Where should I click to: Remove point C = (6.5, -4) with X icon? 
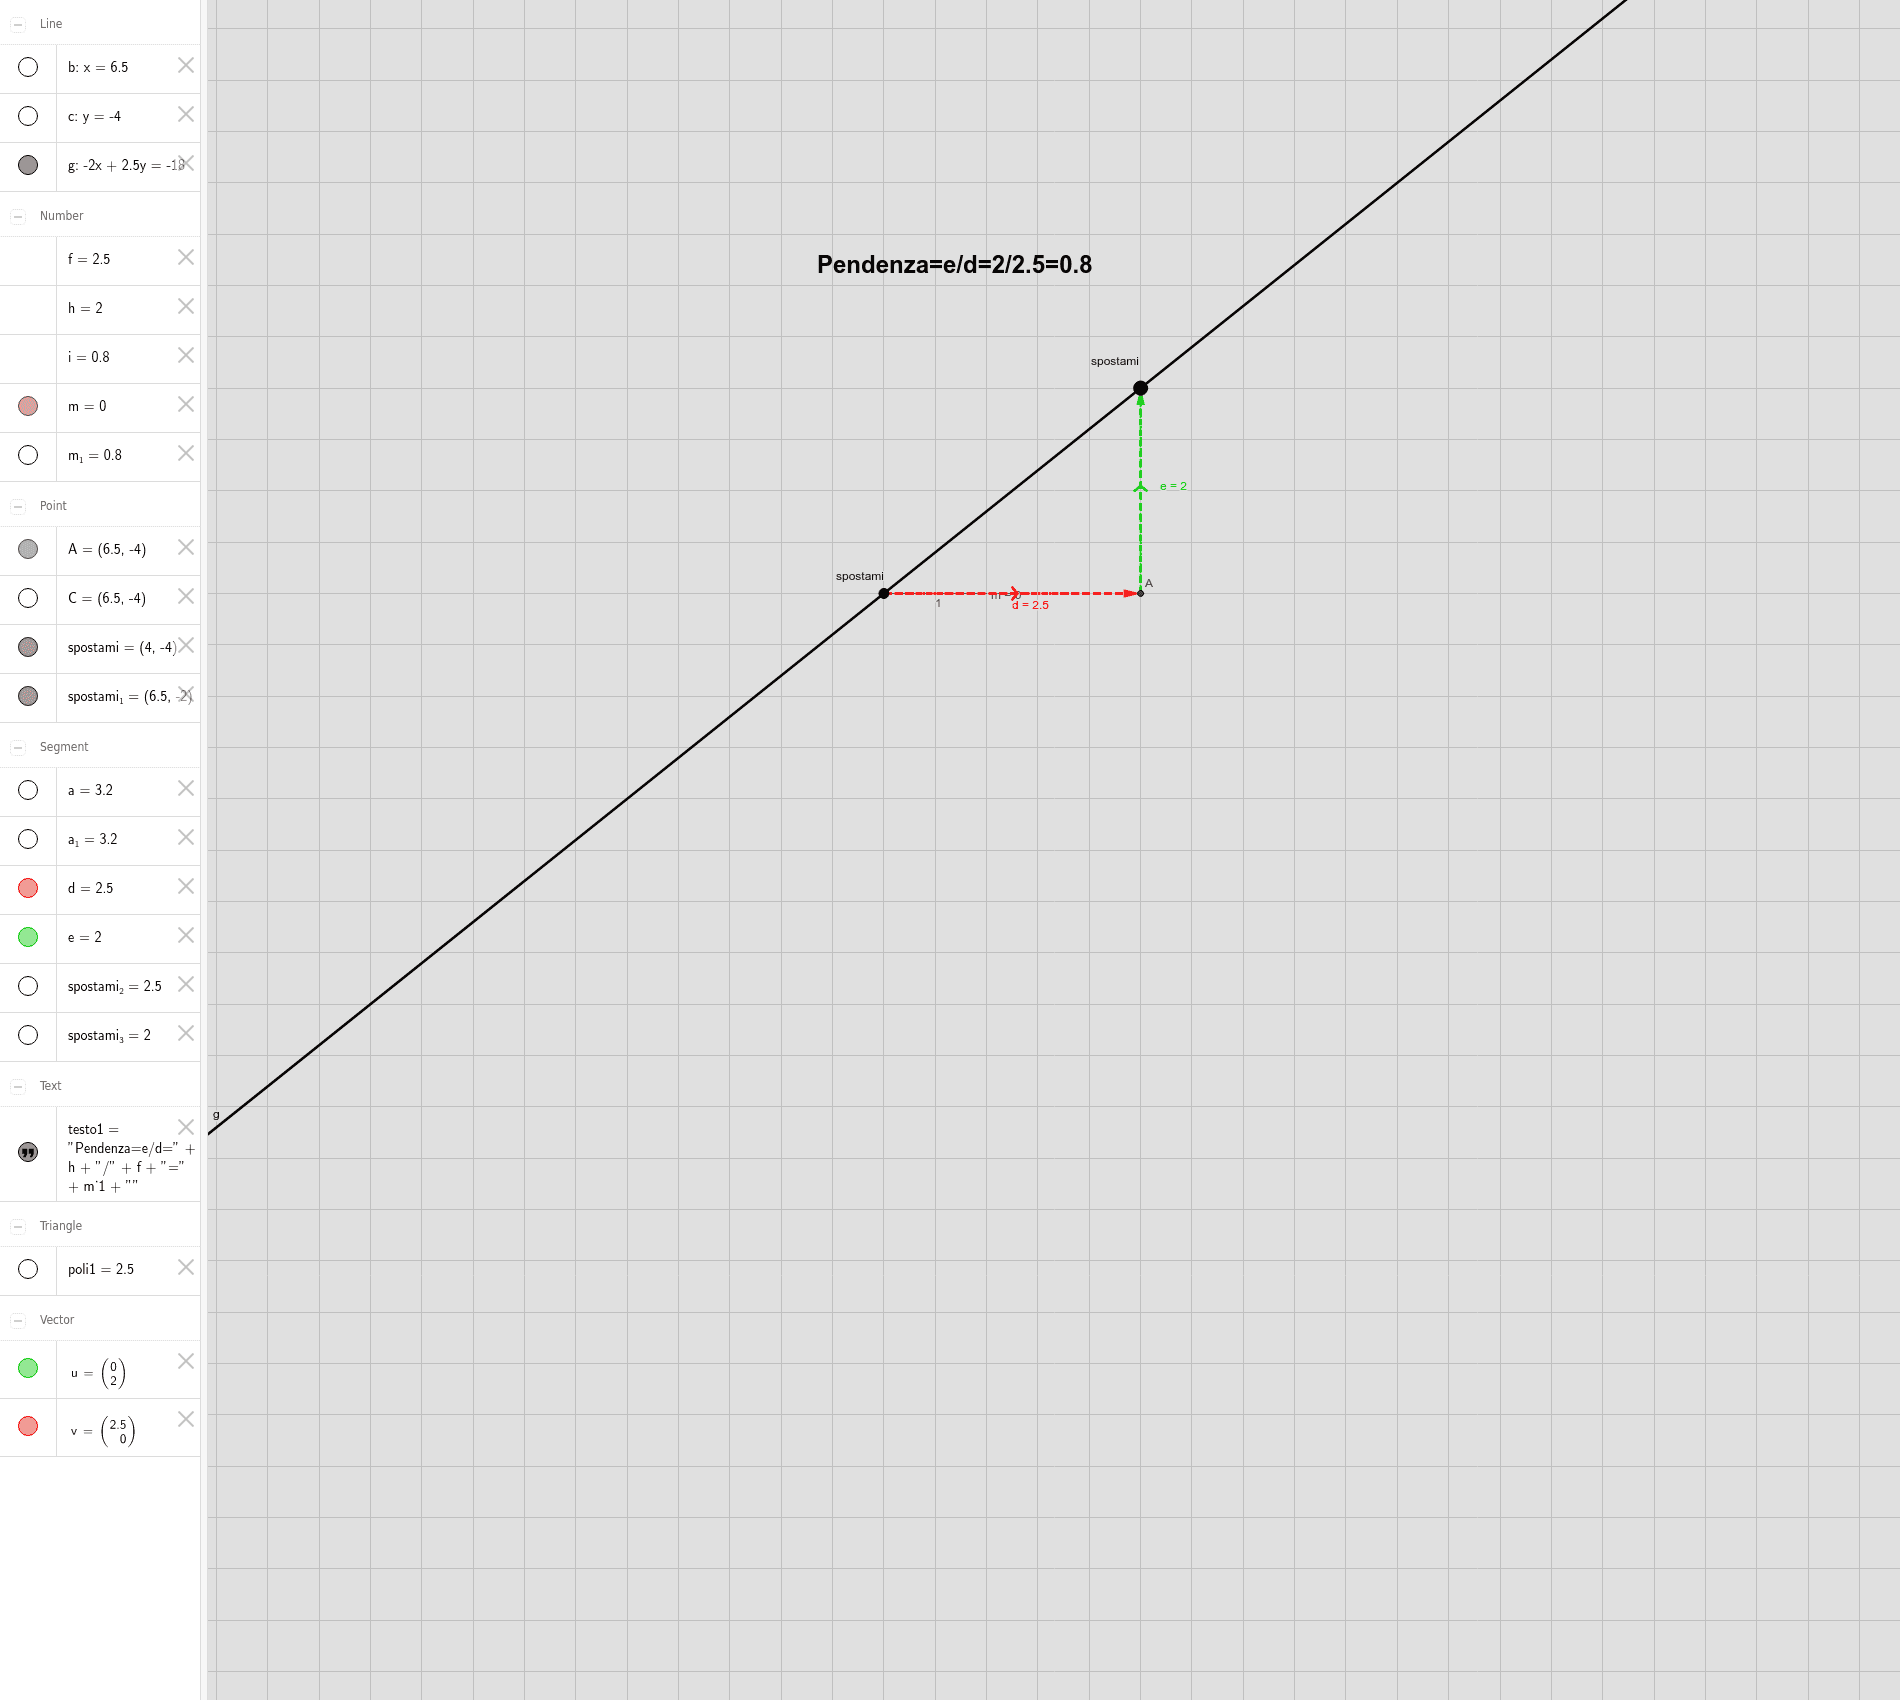[186, 596]
